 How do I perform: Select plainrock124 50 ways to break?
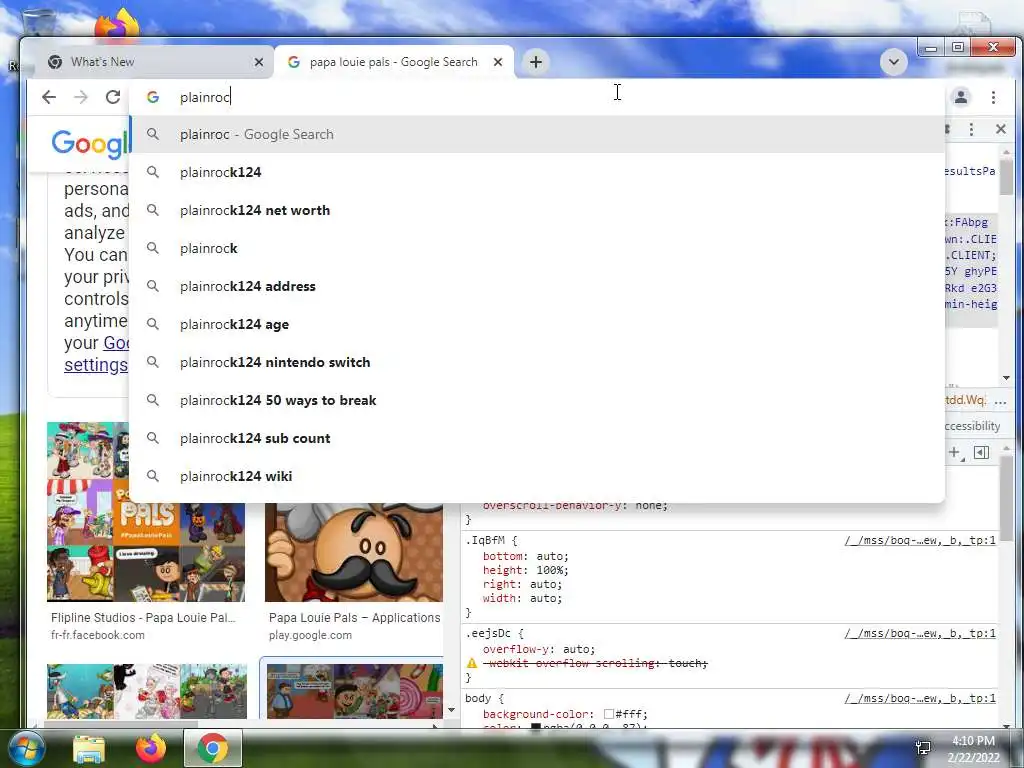coord(537,400)
